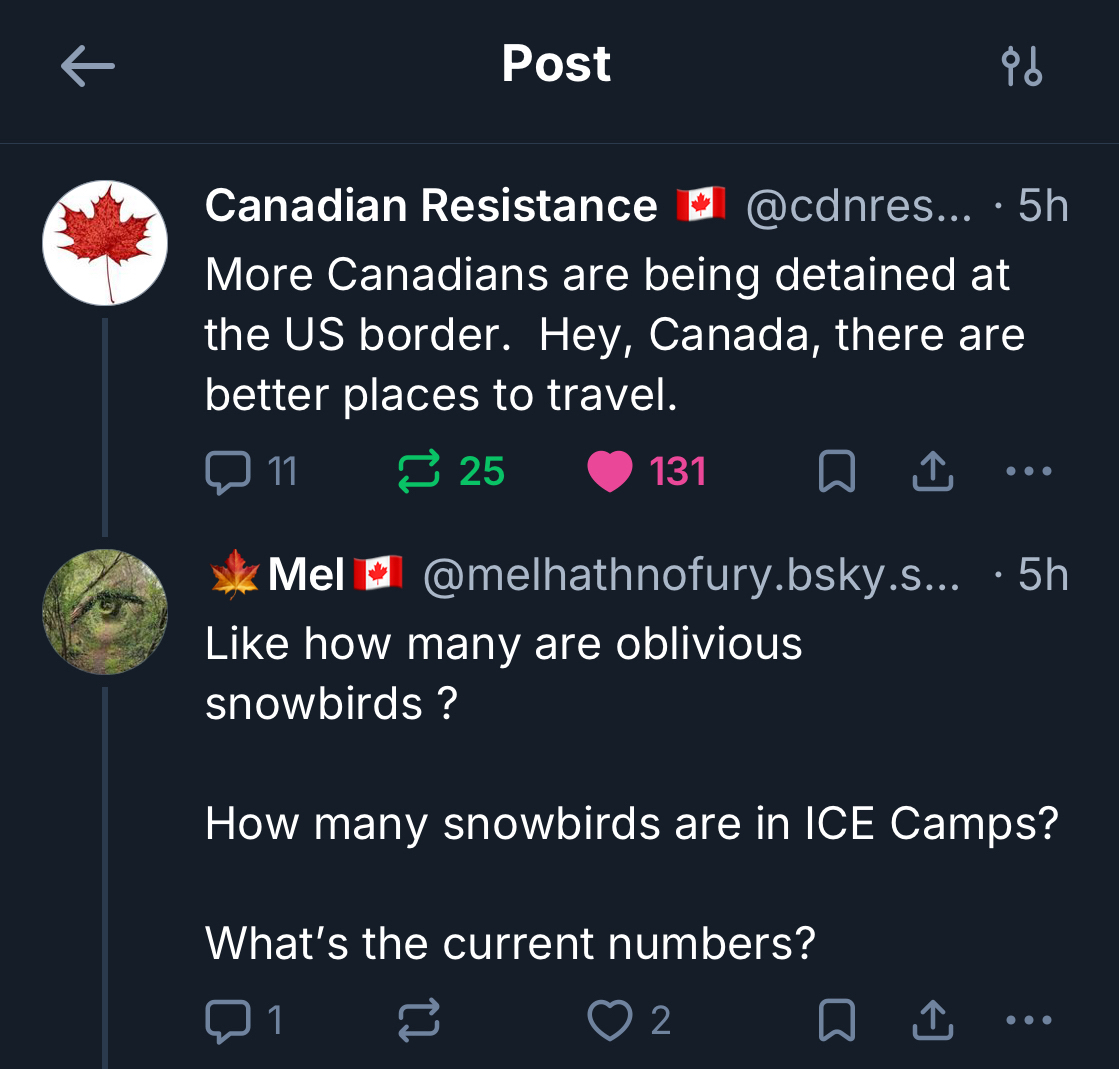Open @melhathnofury.bsky handle link
The height and width of the screenshot is (1069, 1119).
690,575
